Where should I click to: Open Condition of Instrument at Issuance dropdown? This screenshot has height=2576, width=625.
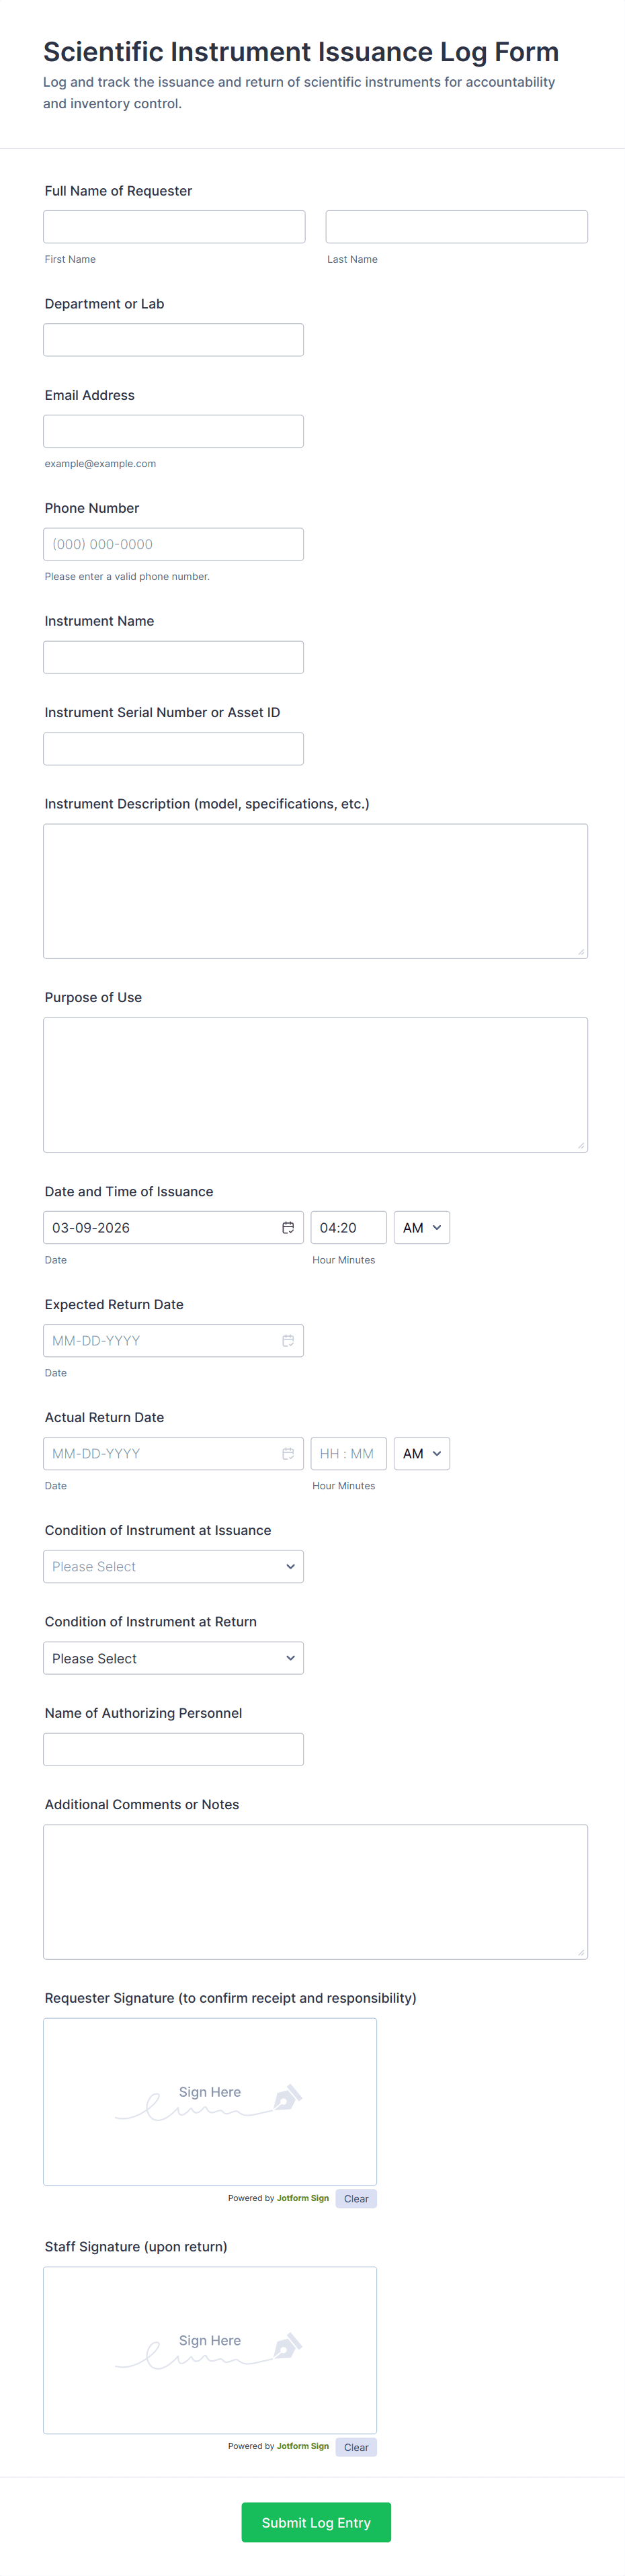pyautogui.click(x=173, y=1566)
